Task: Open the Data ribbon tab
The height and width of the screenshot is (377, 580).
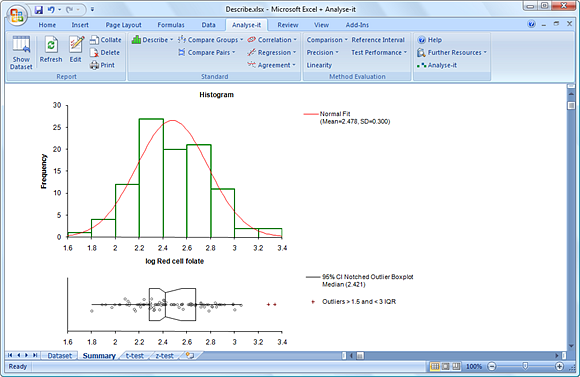Action: [x=208, y=25]
